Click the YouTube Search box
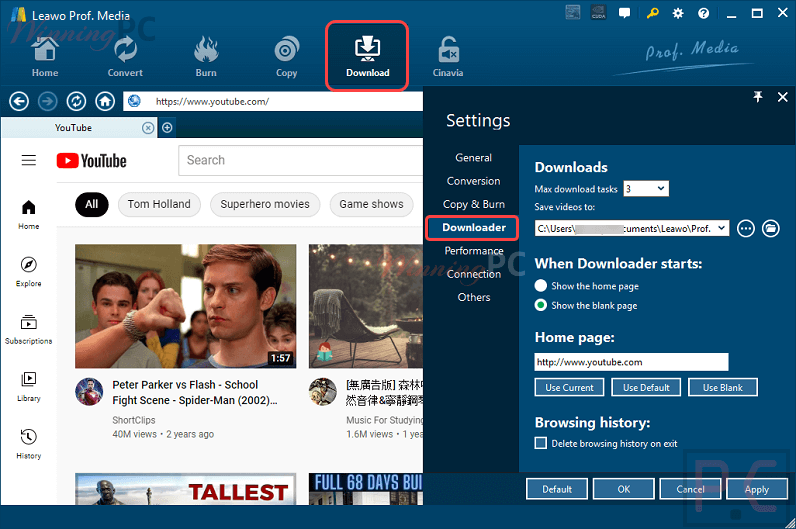The width and height of the screenshot is (796, 529). pyautogui.click(x=301, y=160)
